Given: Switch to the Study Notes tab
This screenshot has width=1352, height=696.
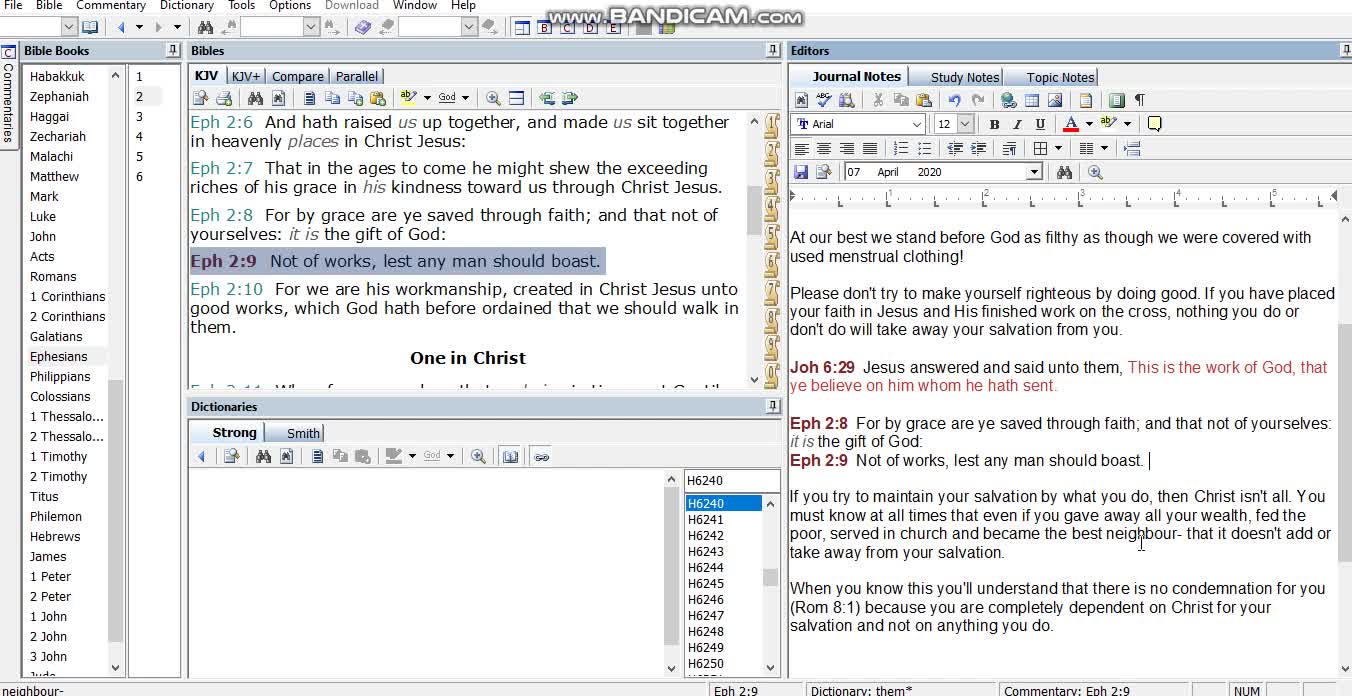Looking at the screenshot, I should [964, 77].
